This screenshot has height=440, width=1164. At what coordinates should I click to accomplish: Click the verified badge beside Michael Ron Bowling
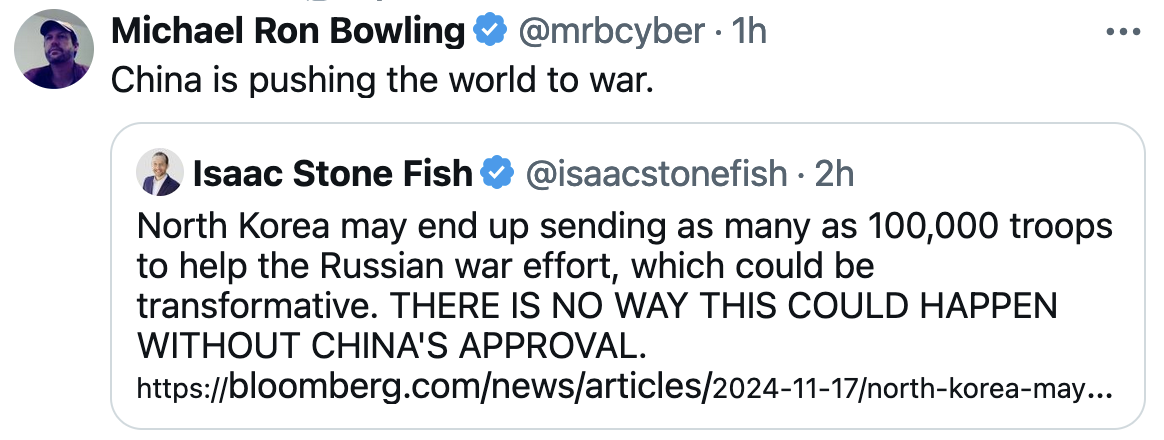[x=488, y=32]
